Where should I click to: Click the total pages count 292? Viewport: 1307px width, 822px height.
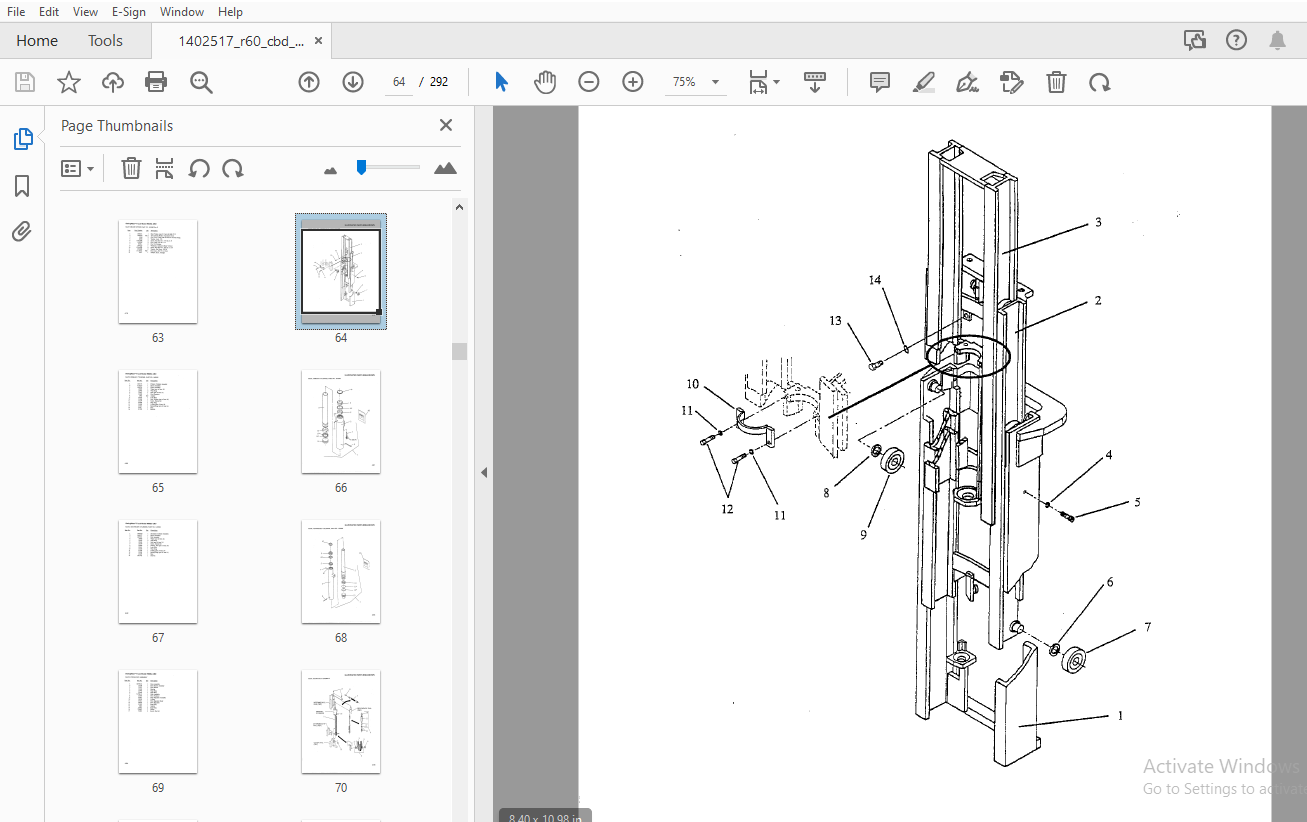point(439,82)
